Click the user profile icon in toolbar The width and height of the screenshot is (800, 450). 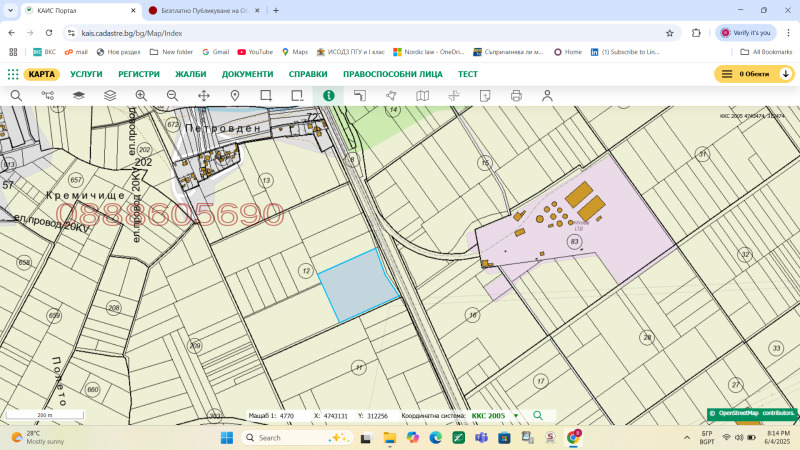pyautogui.click(x=547, y=96)
